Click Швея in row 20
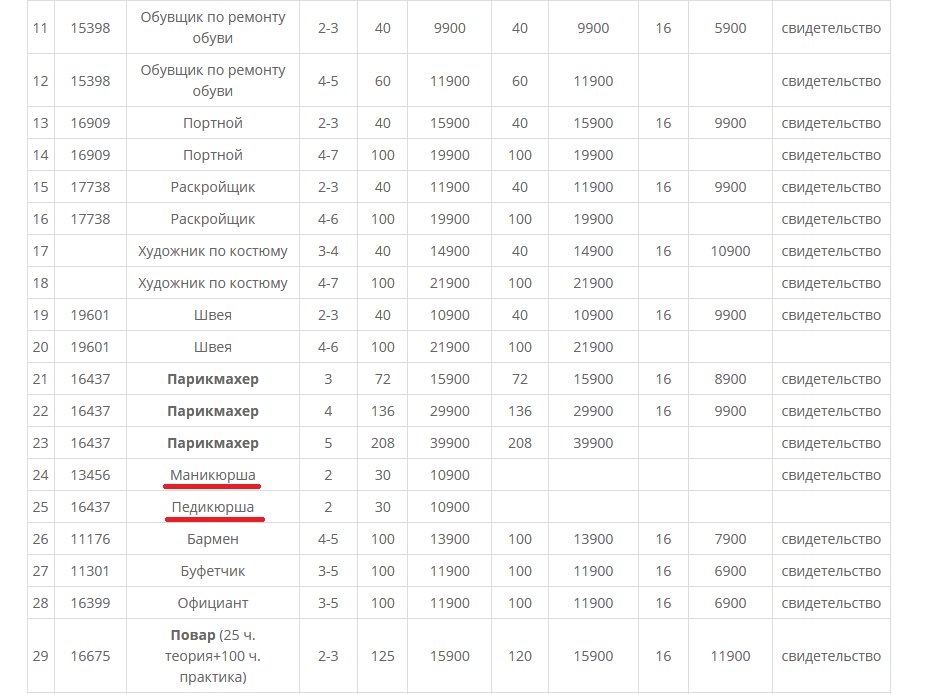This screenshot has height=694, width=931. tap(212, 347)
